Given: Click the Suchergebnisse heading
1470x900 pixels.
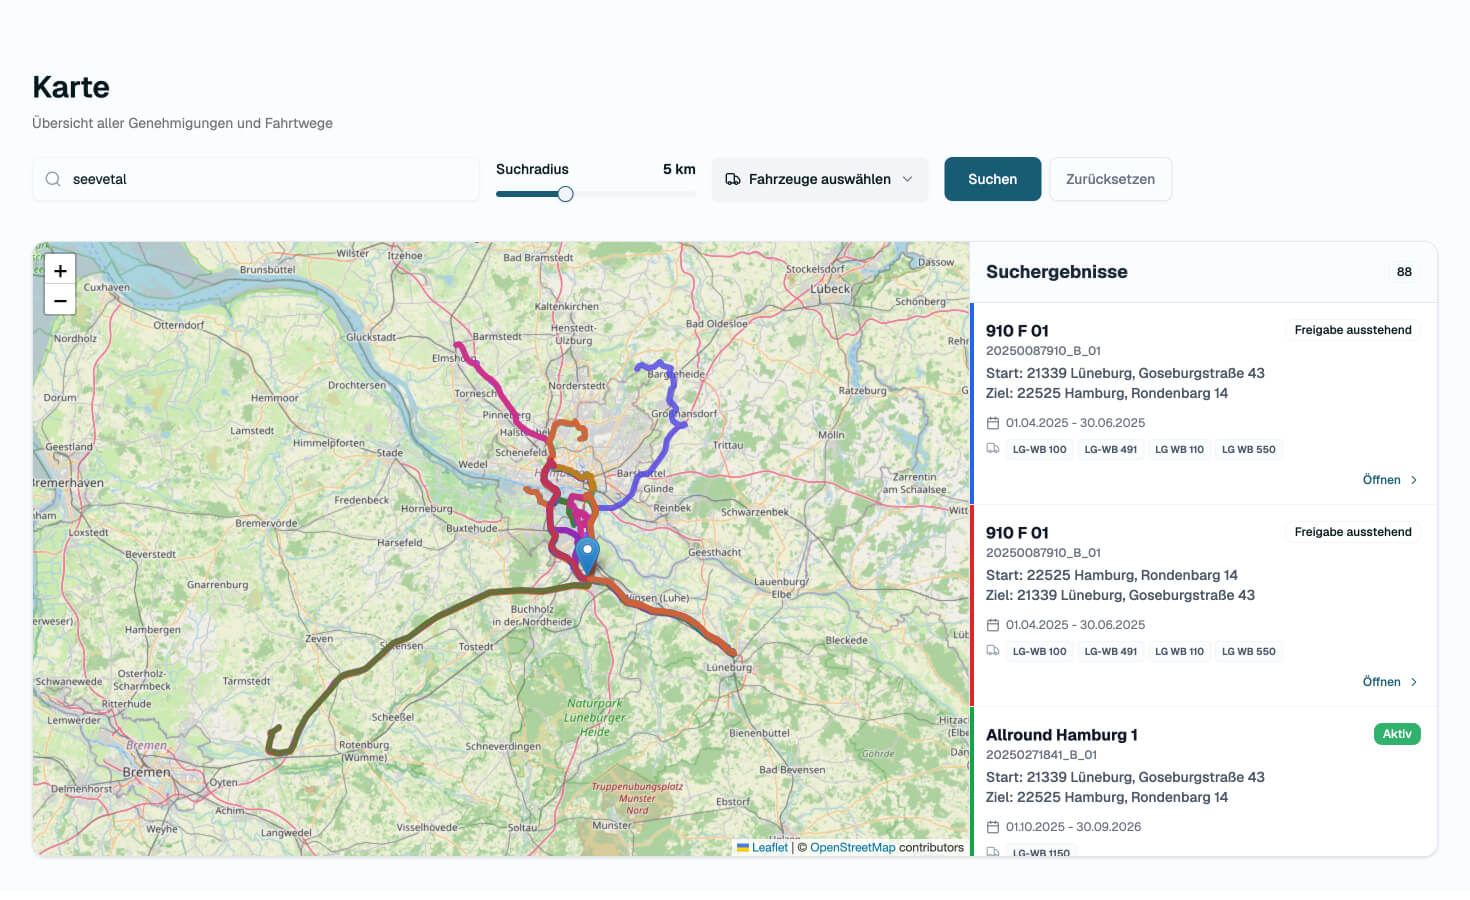Looking at the screenshot, I should (1056, 272).
